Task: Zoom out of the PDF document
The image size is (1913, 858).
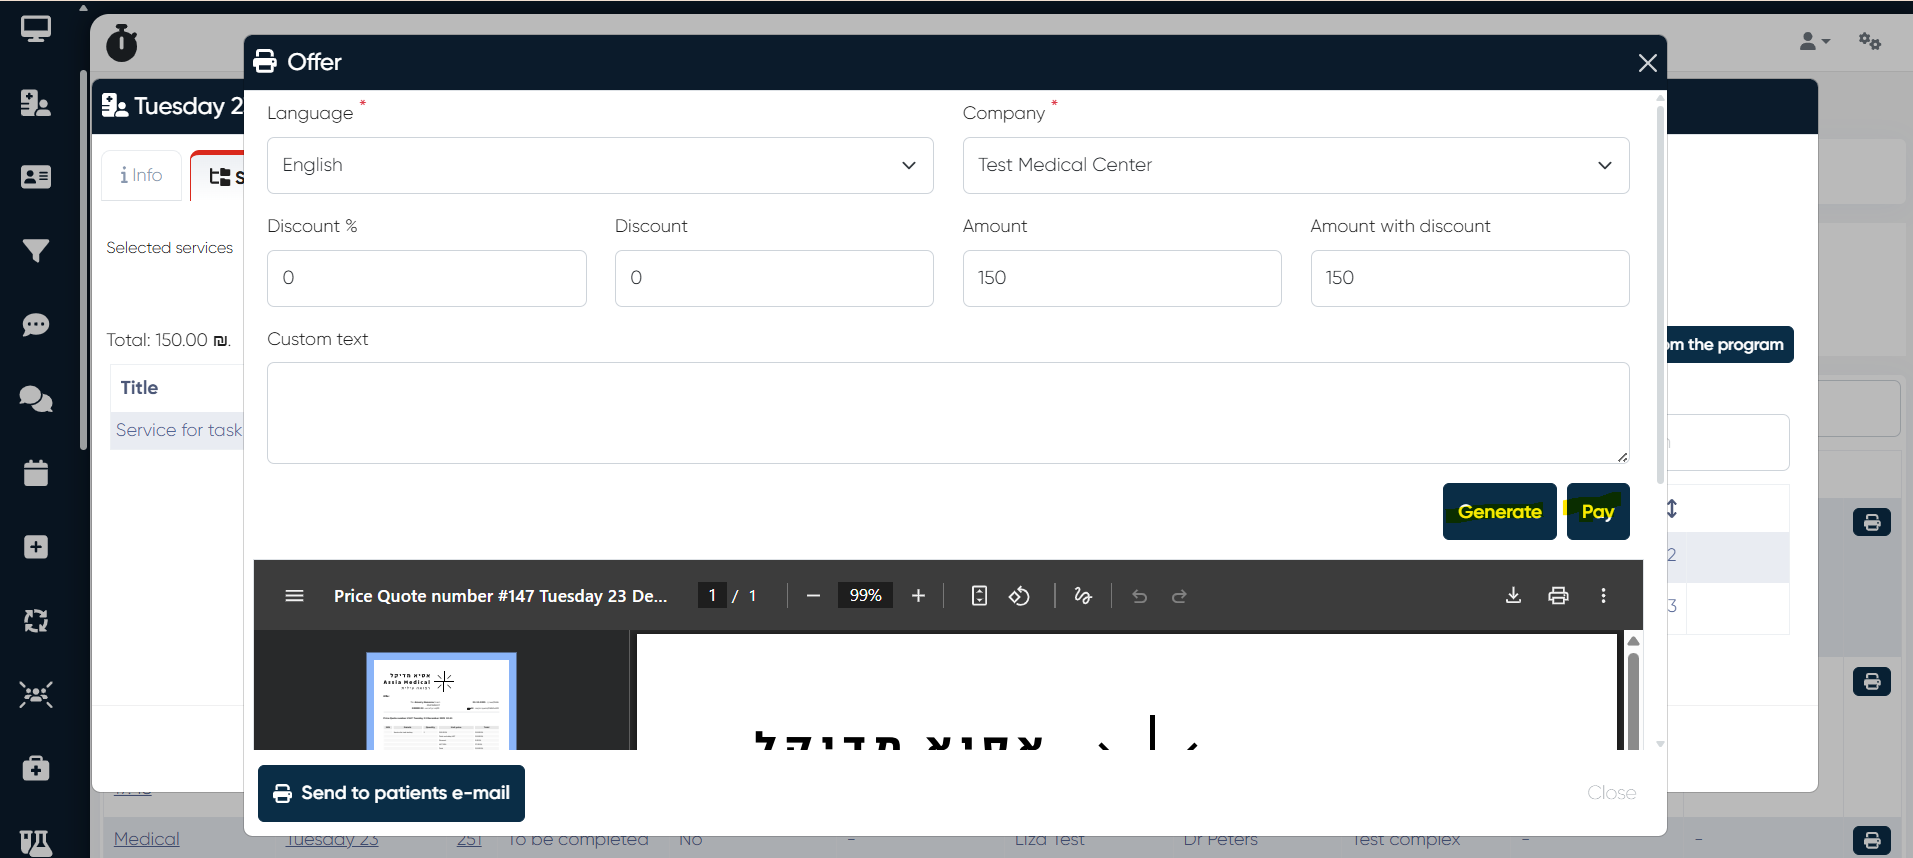Action: [x=813, y=596]
